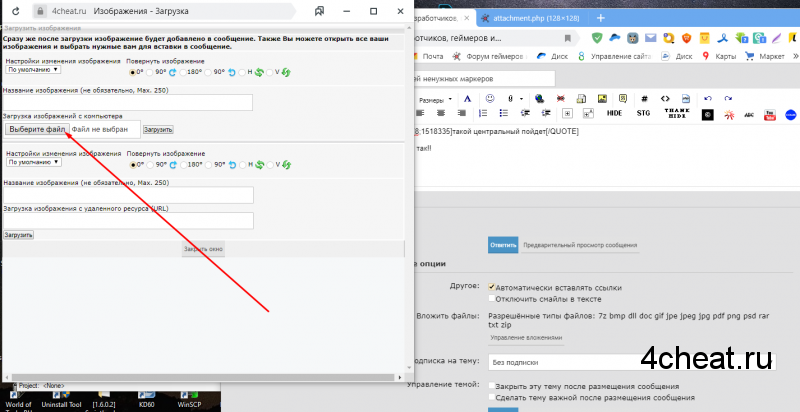Select 0° rotation in computer upload section
The image size is (800, 412).
133,73
